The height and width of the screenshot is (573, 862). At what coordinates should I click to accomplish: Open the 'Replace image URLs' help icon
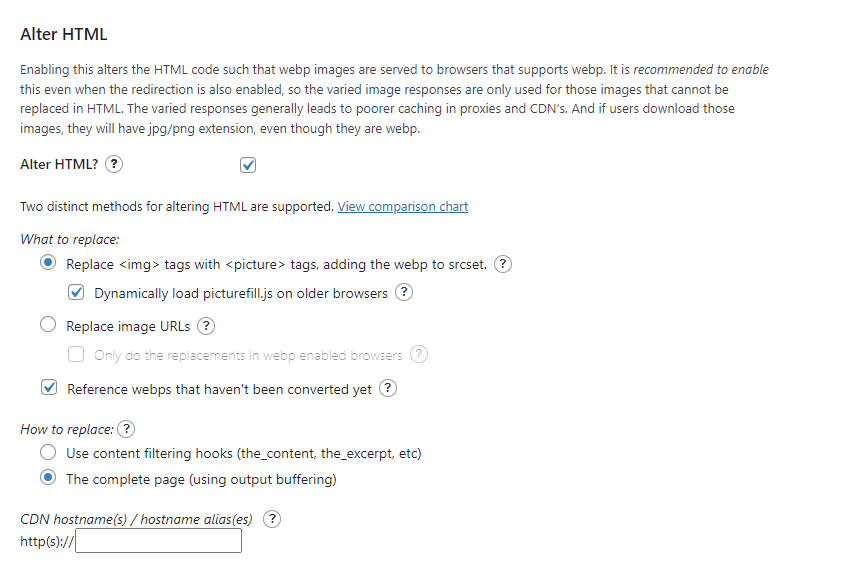pos(206,326)
